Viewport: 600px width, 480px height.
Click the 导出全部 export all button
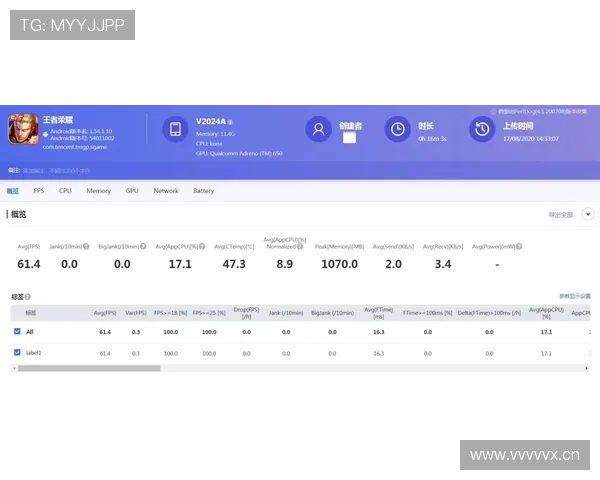pos(560,215)
